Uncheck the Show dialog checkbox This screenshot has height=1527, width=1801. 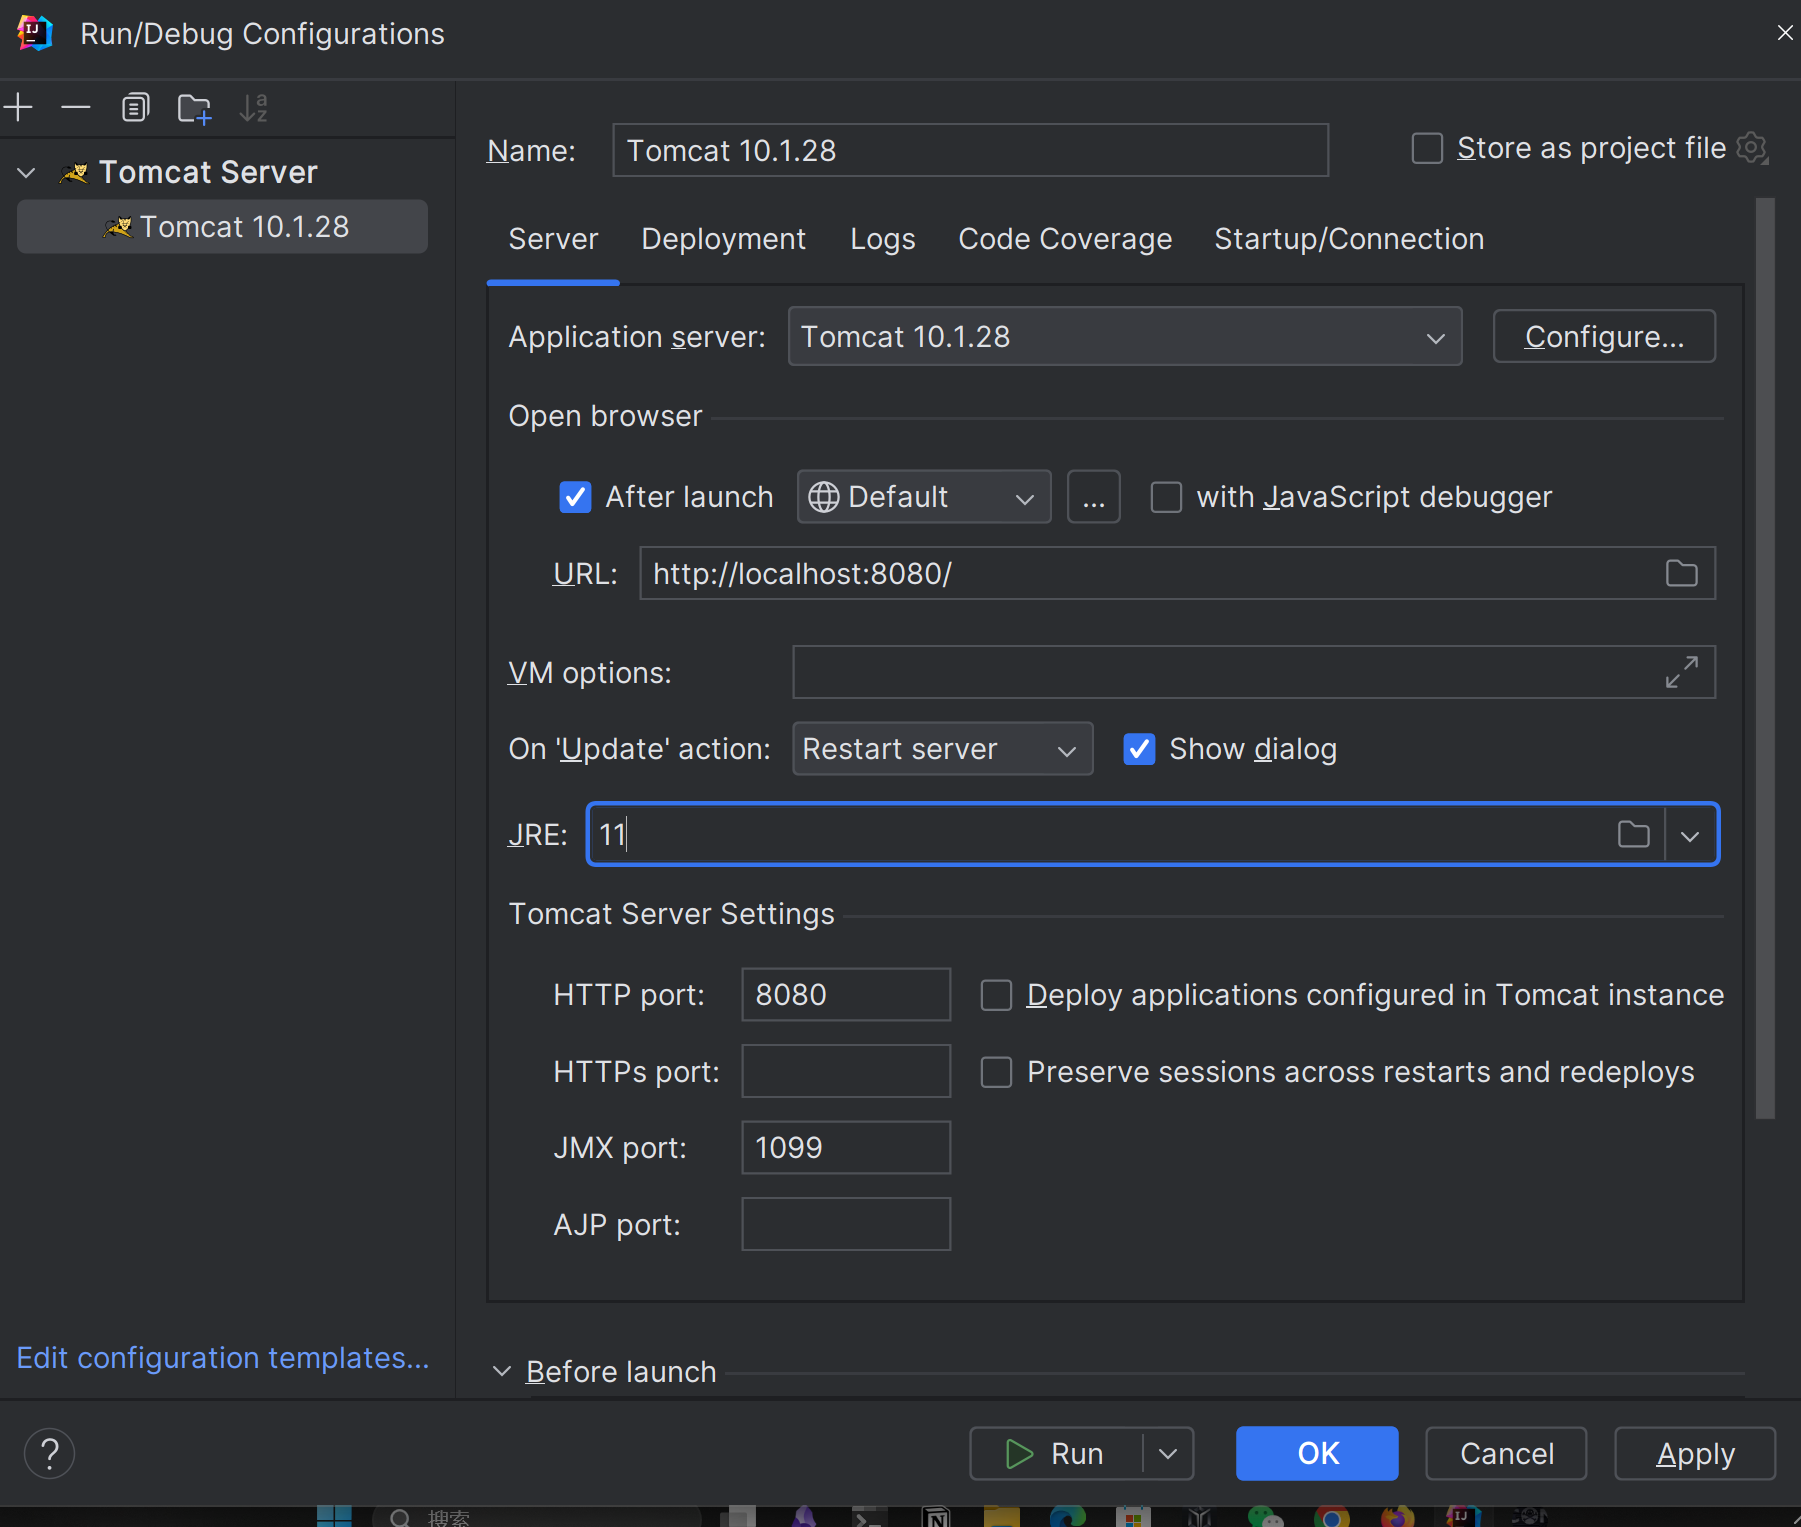click(1139, 749)
